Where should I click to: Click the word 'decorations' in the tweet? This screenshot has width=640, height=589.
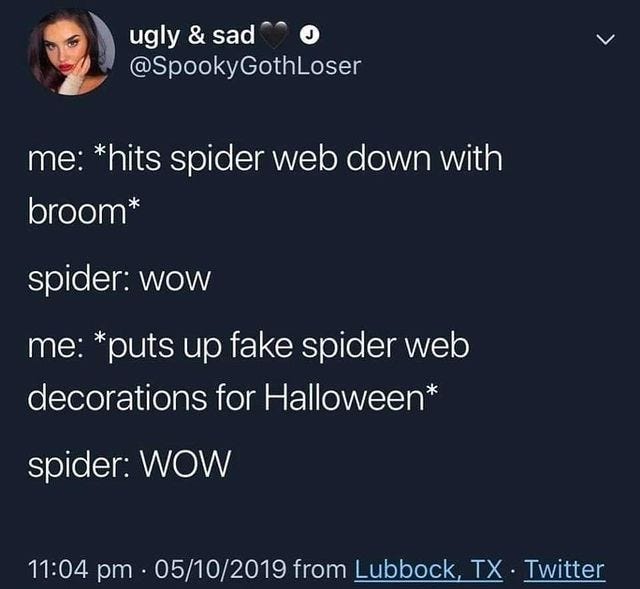coord(118,398)
